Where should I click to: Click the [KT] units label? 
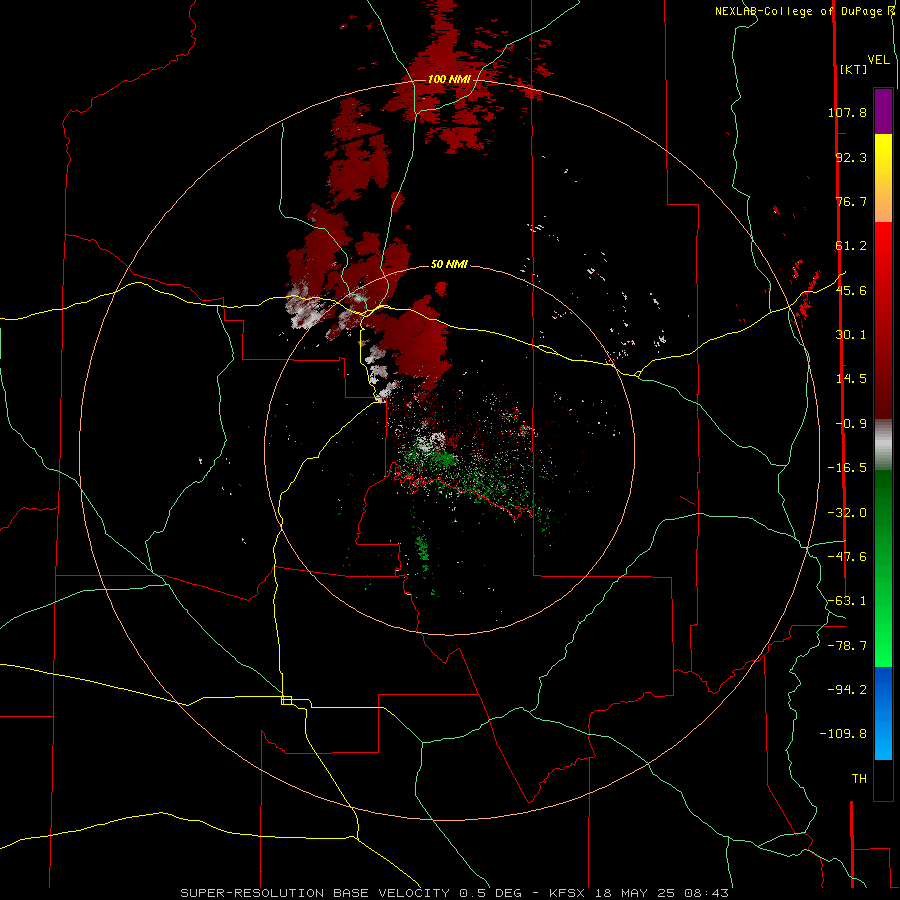pyautogui.click(x=853, y=69)
